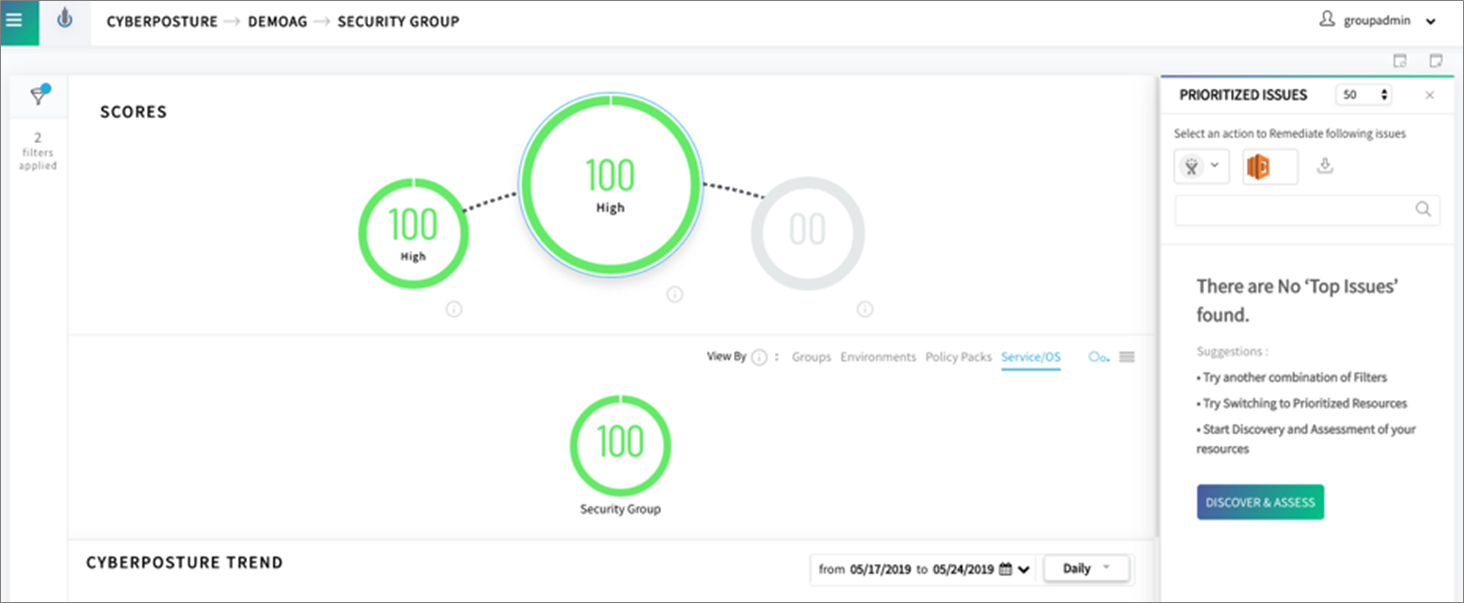Open the hamburger navigation menu
This screenshot has width=1464, height=603.
coord(15,20)
